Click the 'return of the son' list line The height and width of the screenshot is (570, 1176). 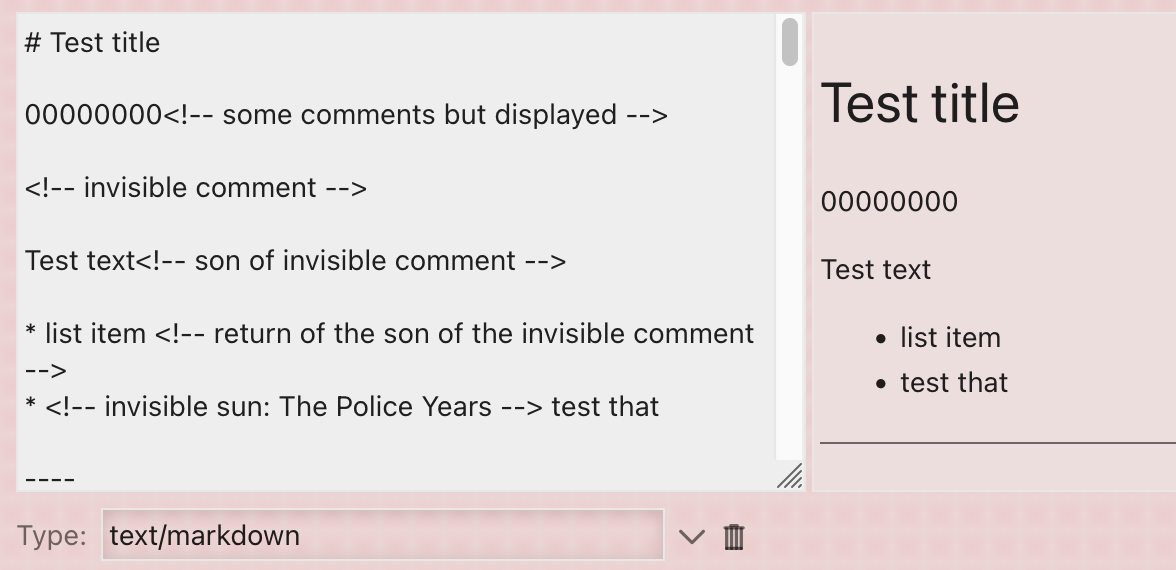coord(389,351)
